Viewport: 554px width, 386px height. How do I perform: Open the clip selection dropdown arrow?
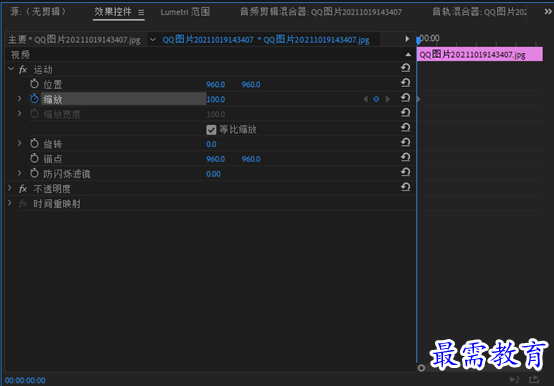tap(153, 40)
